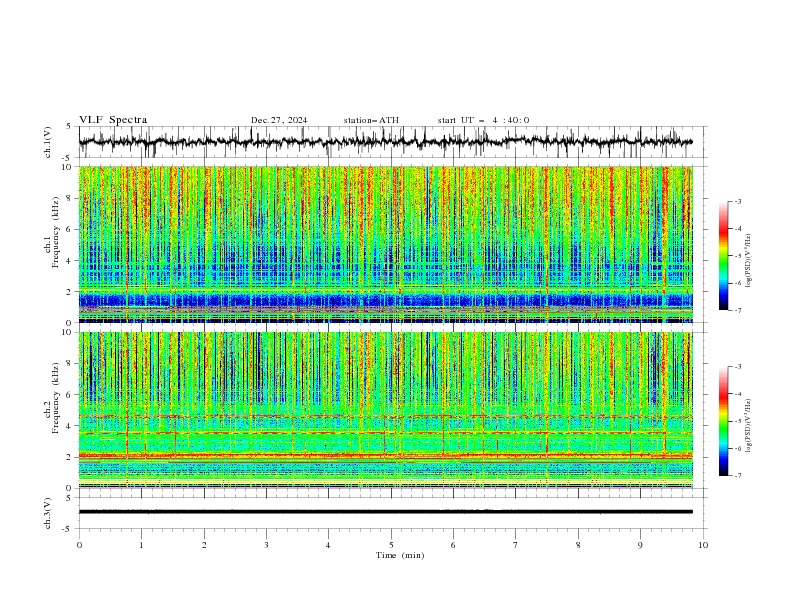
Task: Click the ch.3 flat black trace
Action: [x=386, y=512]
